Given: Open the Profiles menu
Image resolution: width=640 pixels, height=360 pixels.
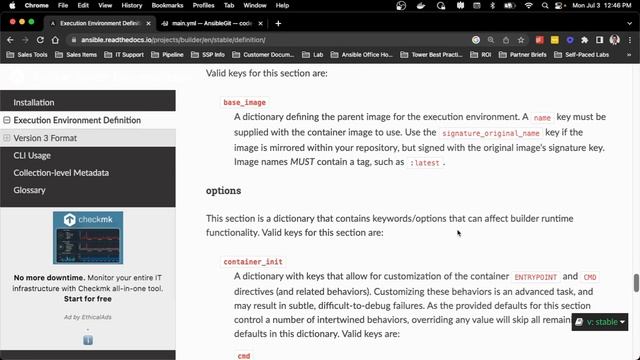Looking at the screenshot, I should tap(203, 5).
